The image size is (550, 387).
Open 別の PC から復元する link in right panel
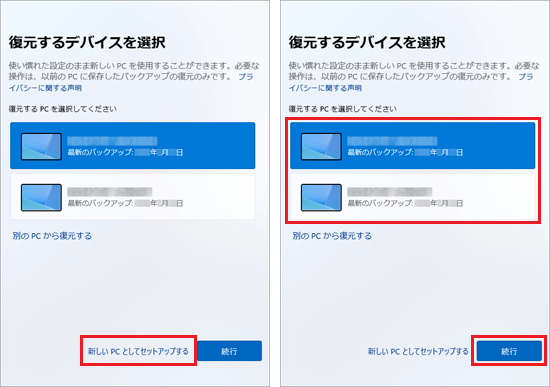pos(332,236)
